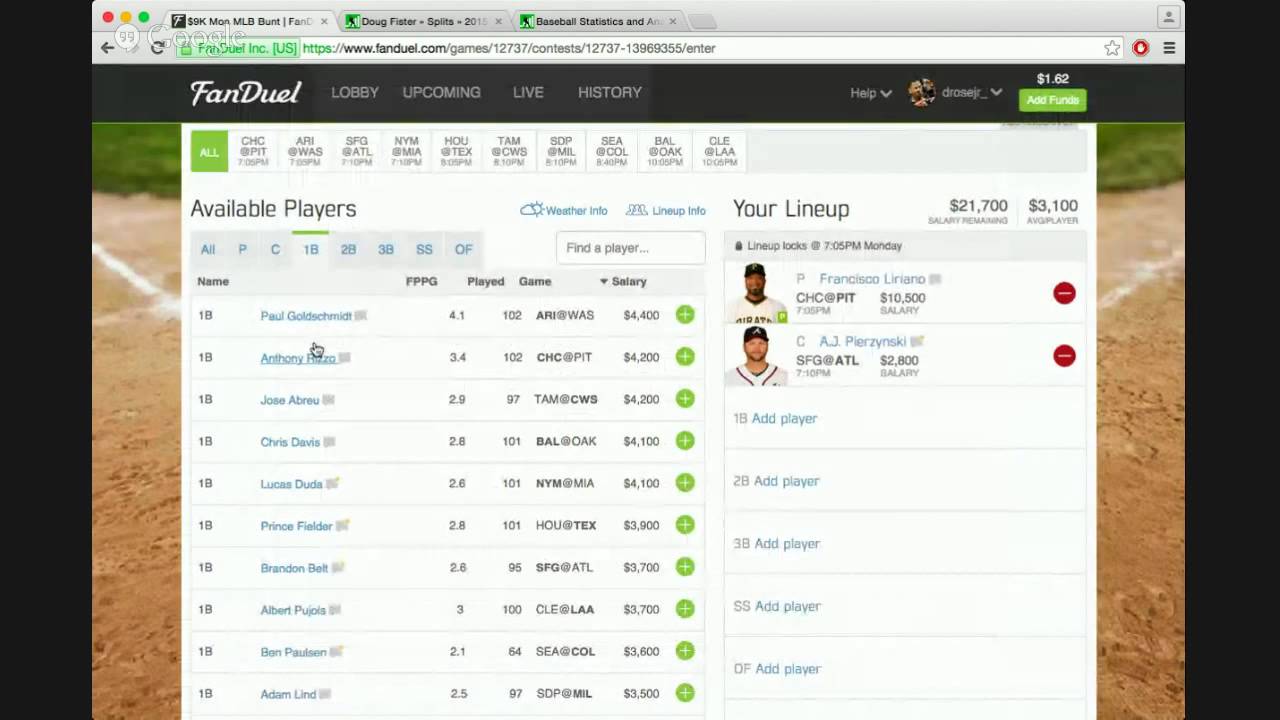1280x720 pixels.
Task: Filter by NYM @MIA game
Action: click(x=406, y=151)
